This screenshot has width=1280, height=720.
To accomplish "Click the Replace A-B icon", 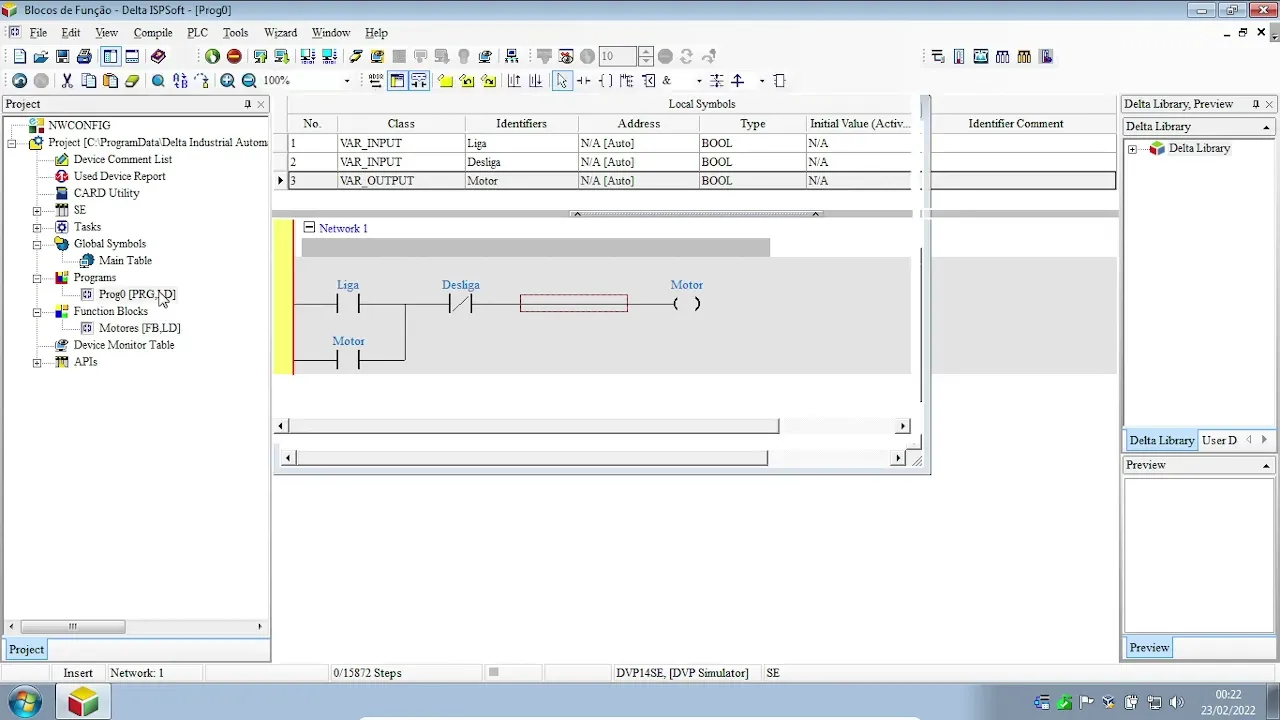I will pos(180,81).
